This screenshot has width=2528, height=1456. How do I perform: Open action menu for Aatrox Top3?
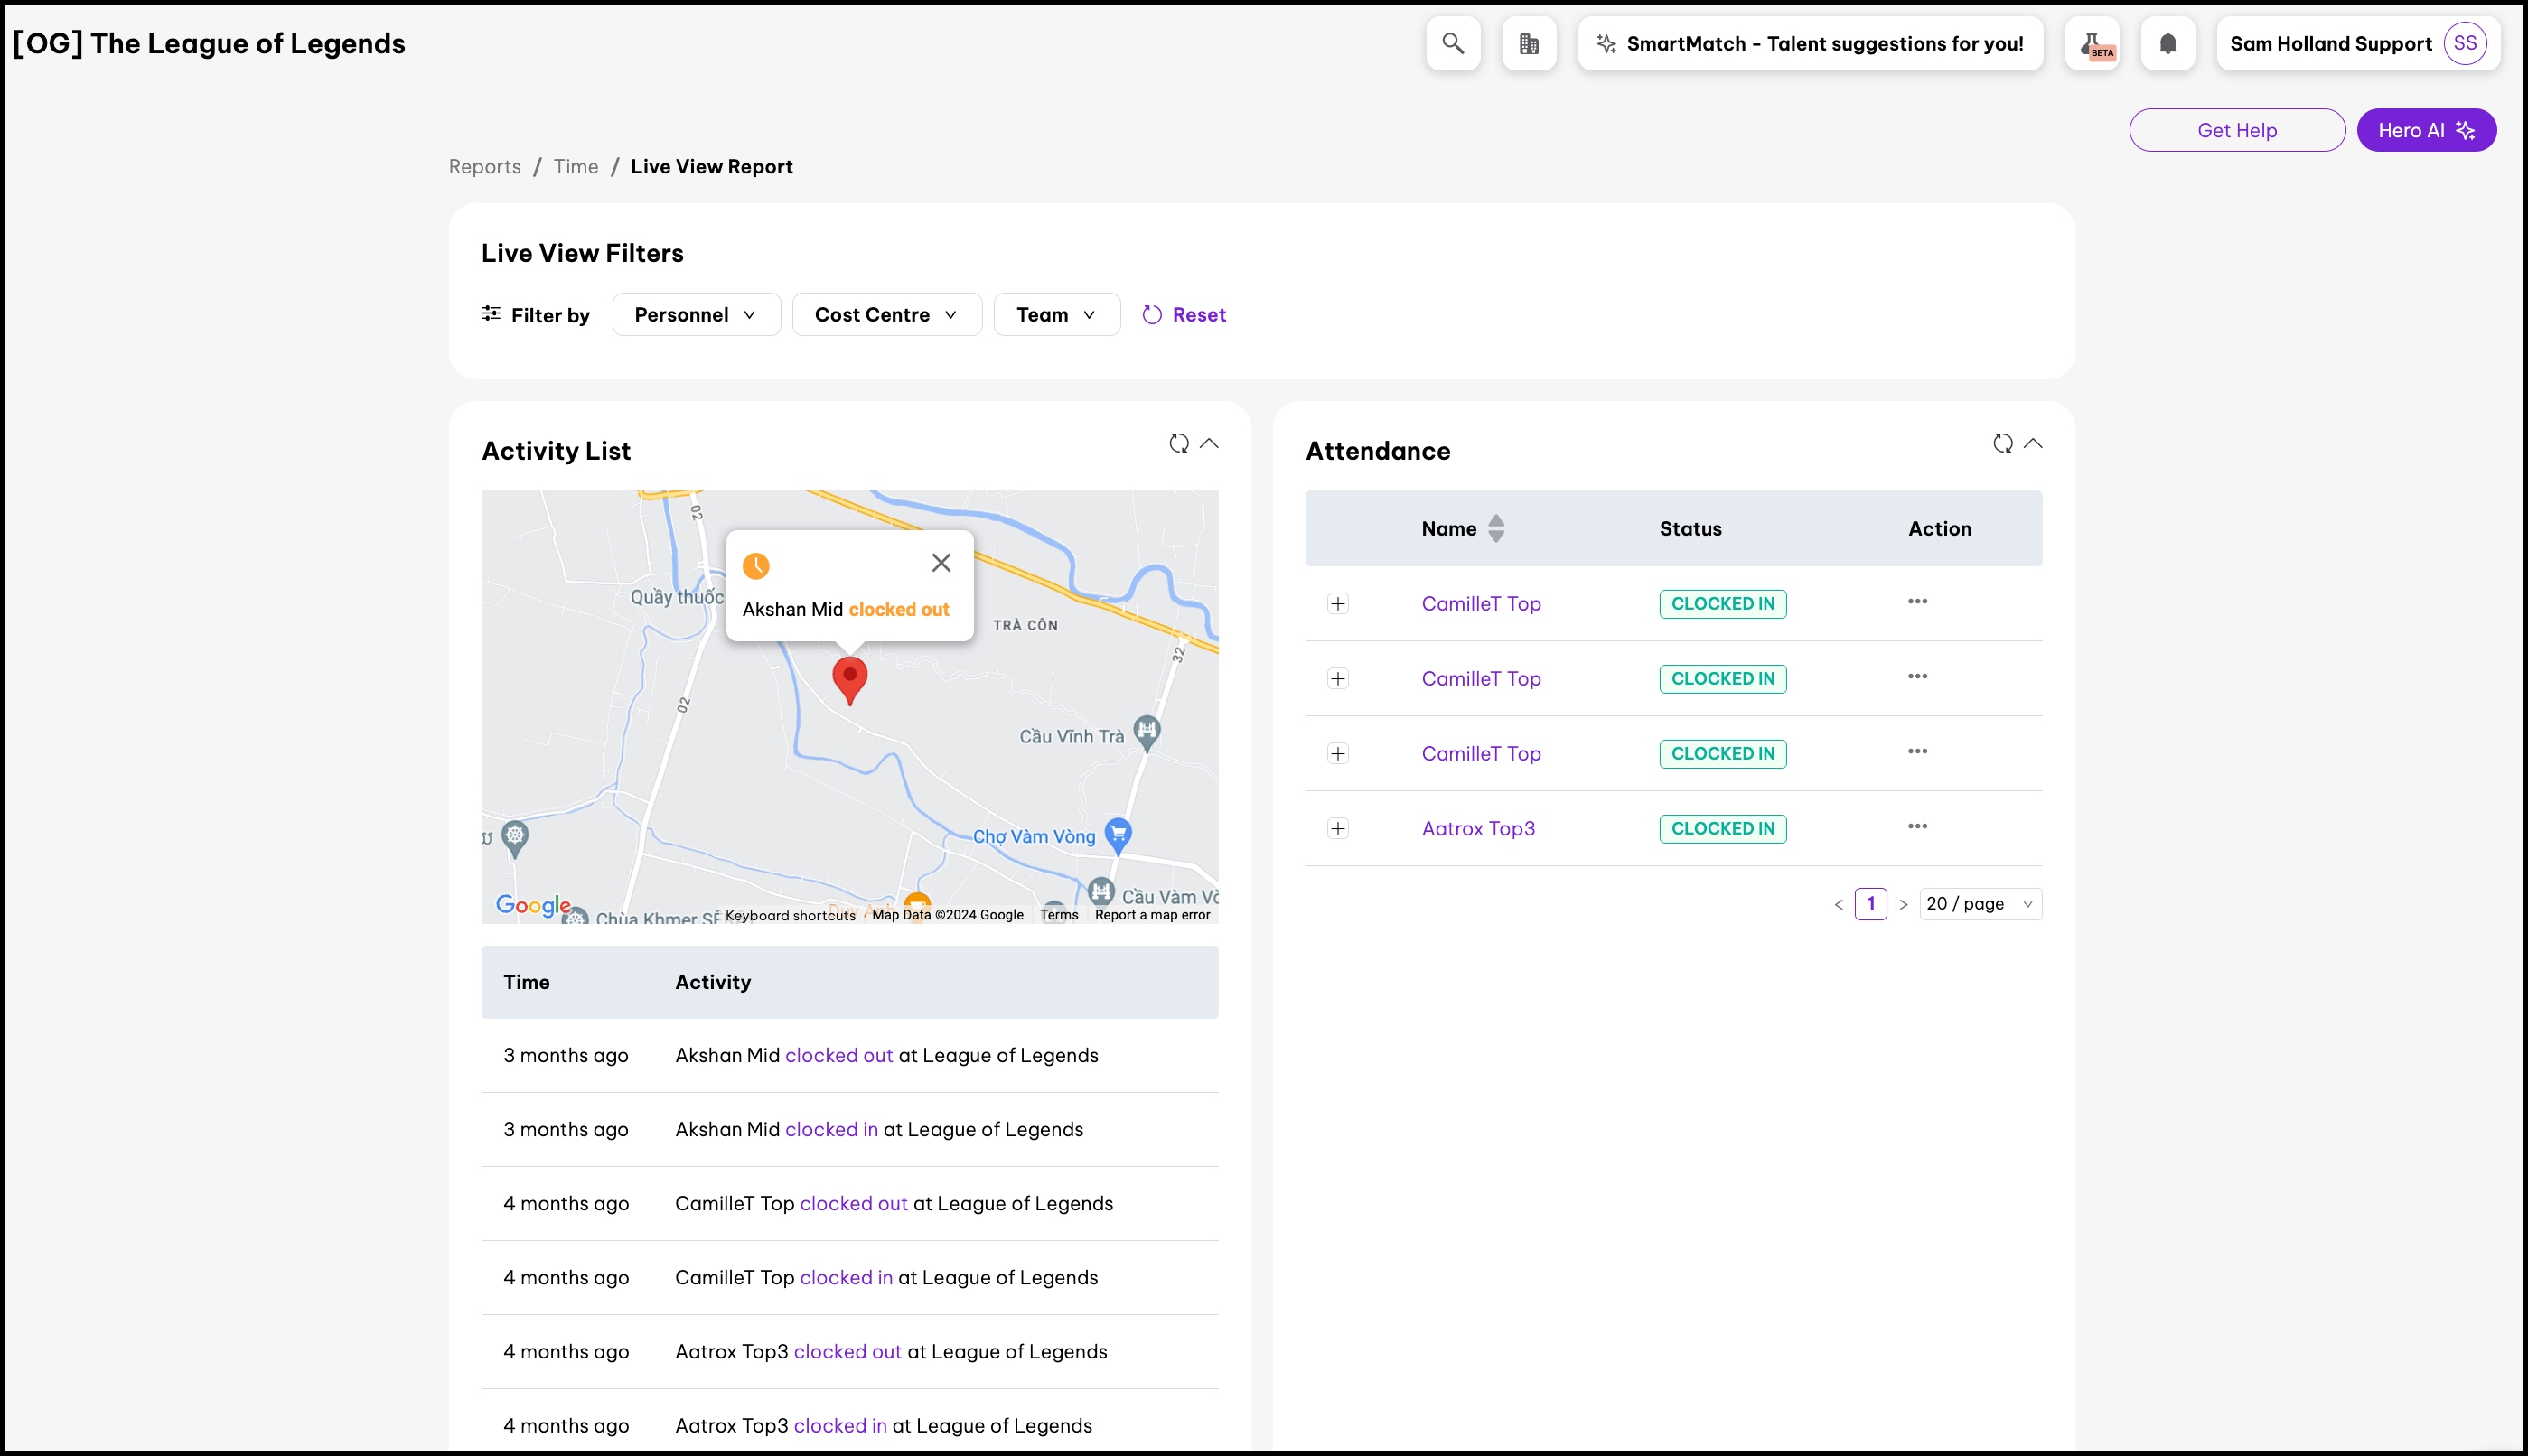point(1917,826)
